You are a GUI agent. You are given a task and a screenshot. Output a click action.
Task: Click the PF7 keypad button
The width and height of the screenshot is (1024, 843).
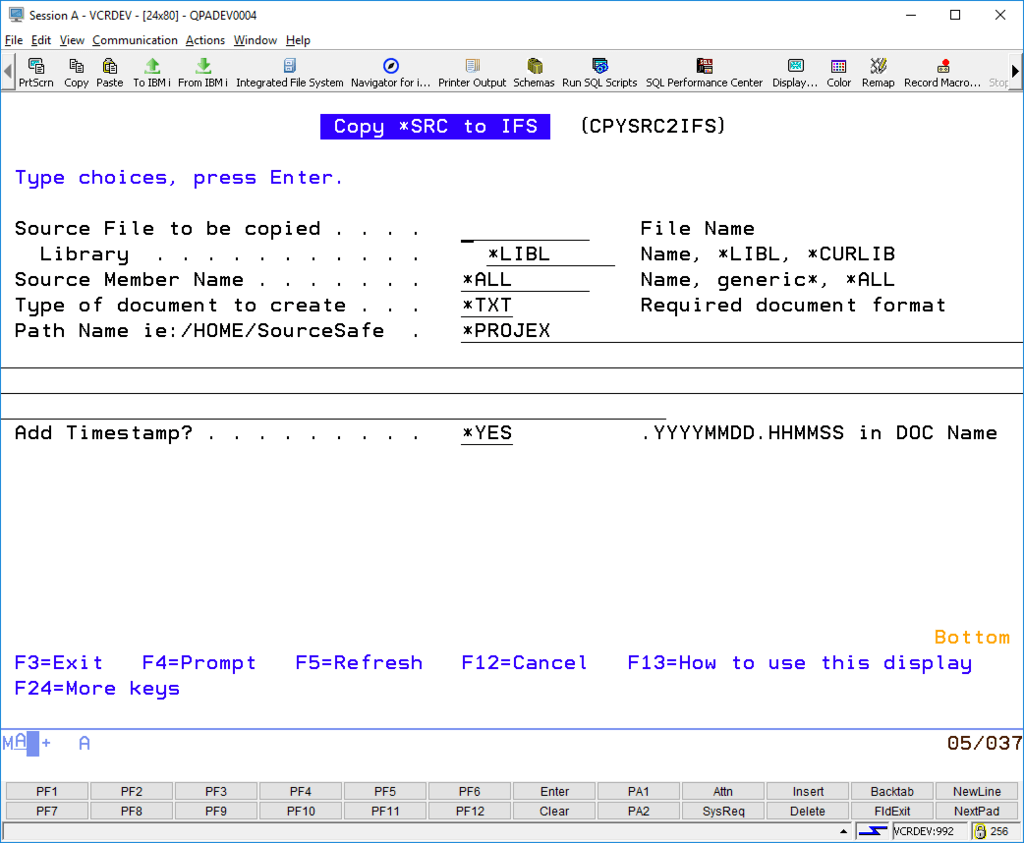point(47,811)
